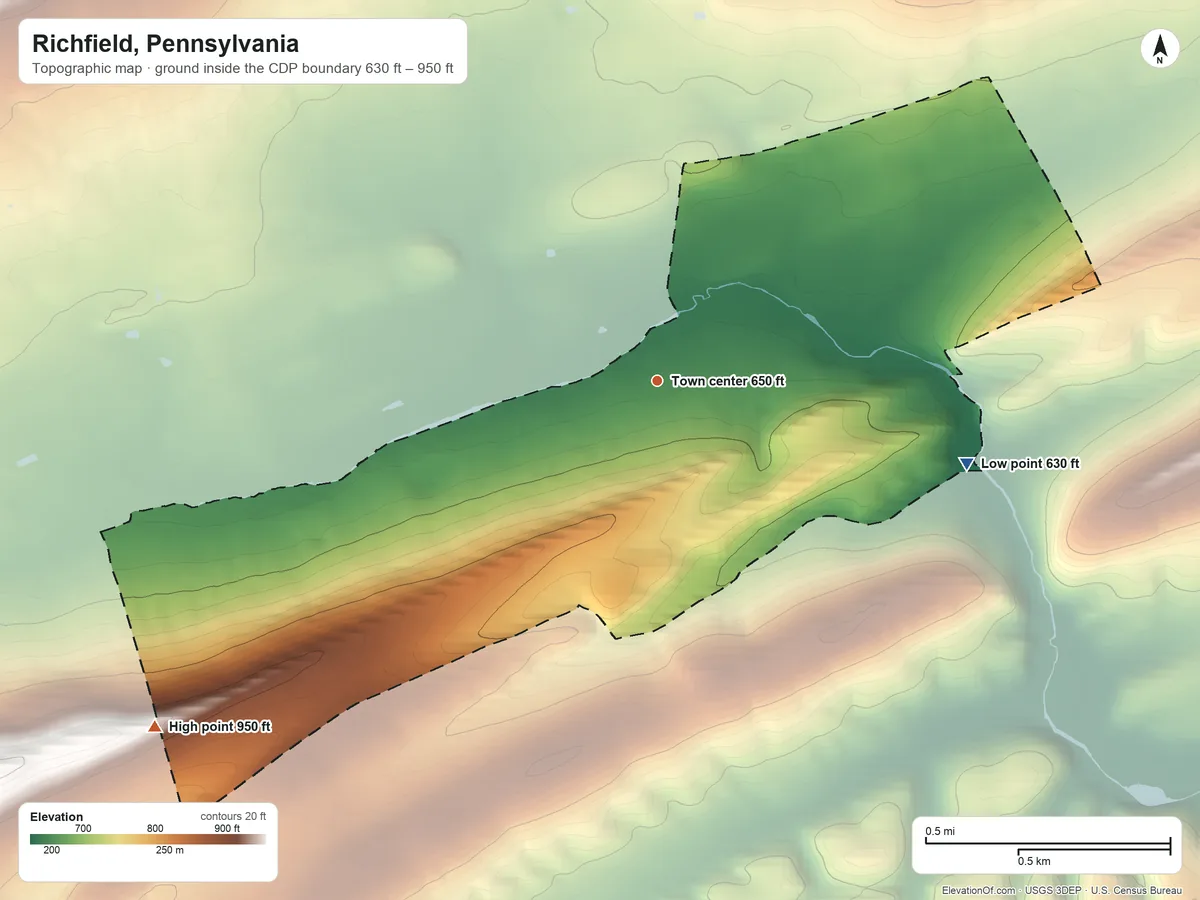The height and width of the screenshot is (900, 1200).
Task: Click the 'High point 950 ft' label
Action: [220, 727]
